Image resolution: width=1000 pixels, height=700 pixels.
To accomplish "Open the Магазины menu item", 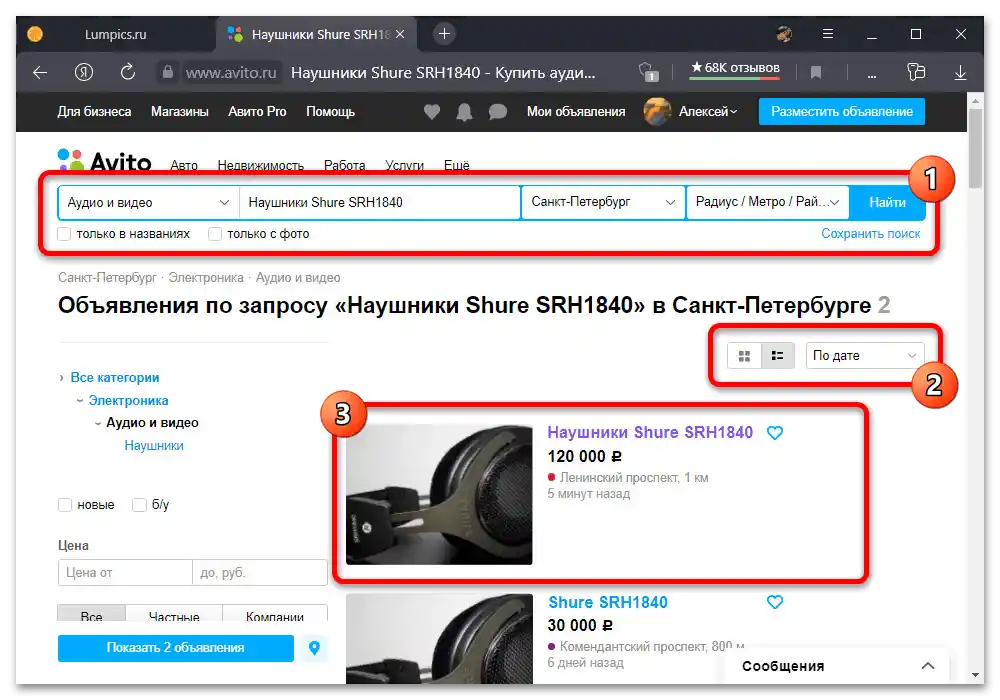I will [180, 112].
